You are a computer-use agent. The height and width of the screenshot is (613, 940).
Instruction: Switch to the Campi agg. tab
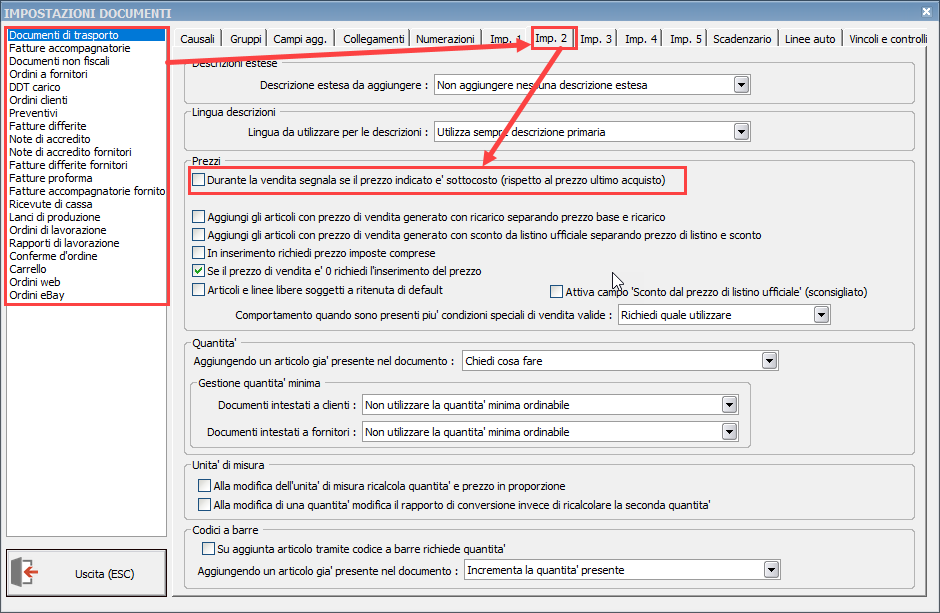pyautogui.click(x=300, y=39)
